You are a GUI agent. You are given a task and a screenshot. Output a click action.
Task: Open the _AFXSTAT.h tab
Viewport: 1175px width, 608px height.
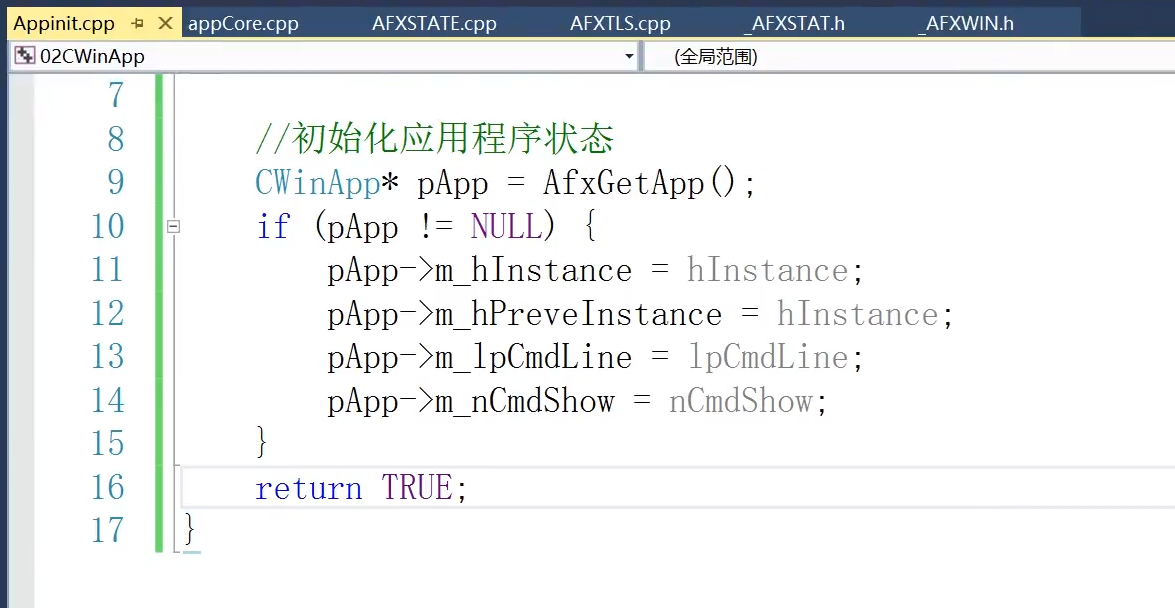(x=794, y=23)
